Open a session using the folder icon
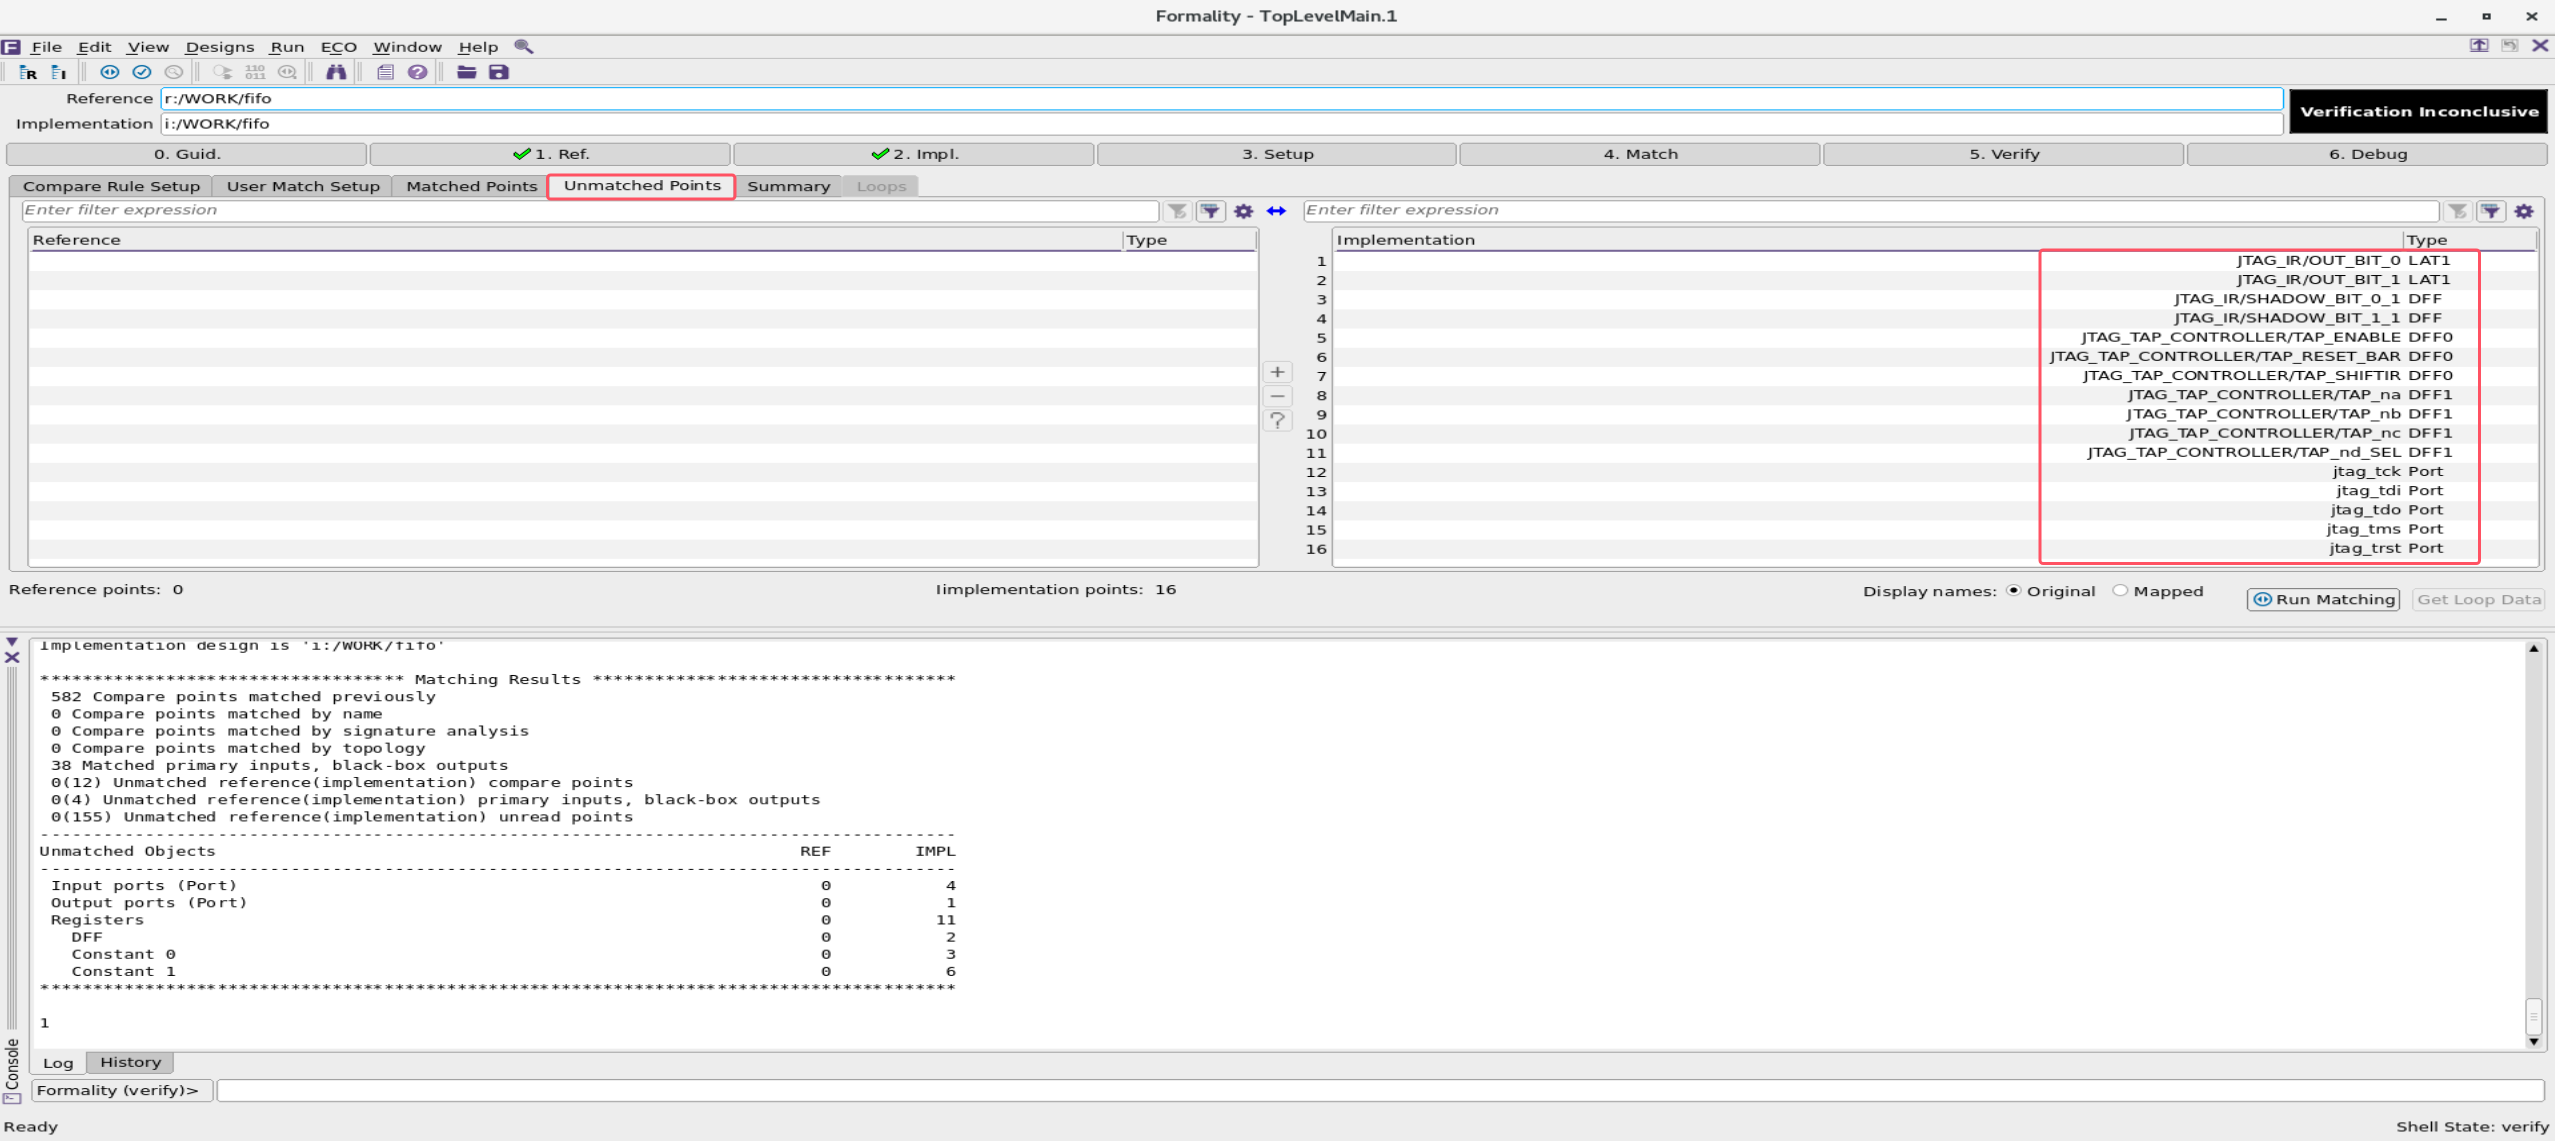This screenshot has height=1141, width=2555. point(465,72)
